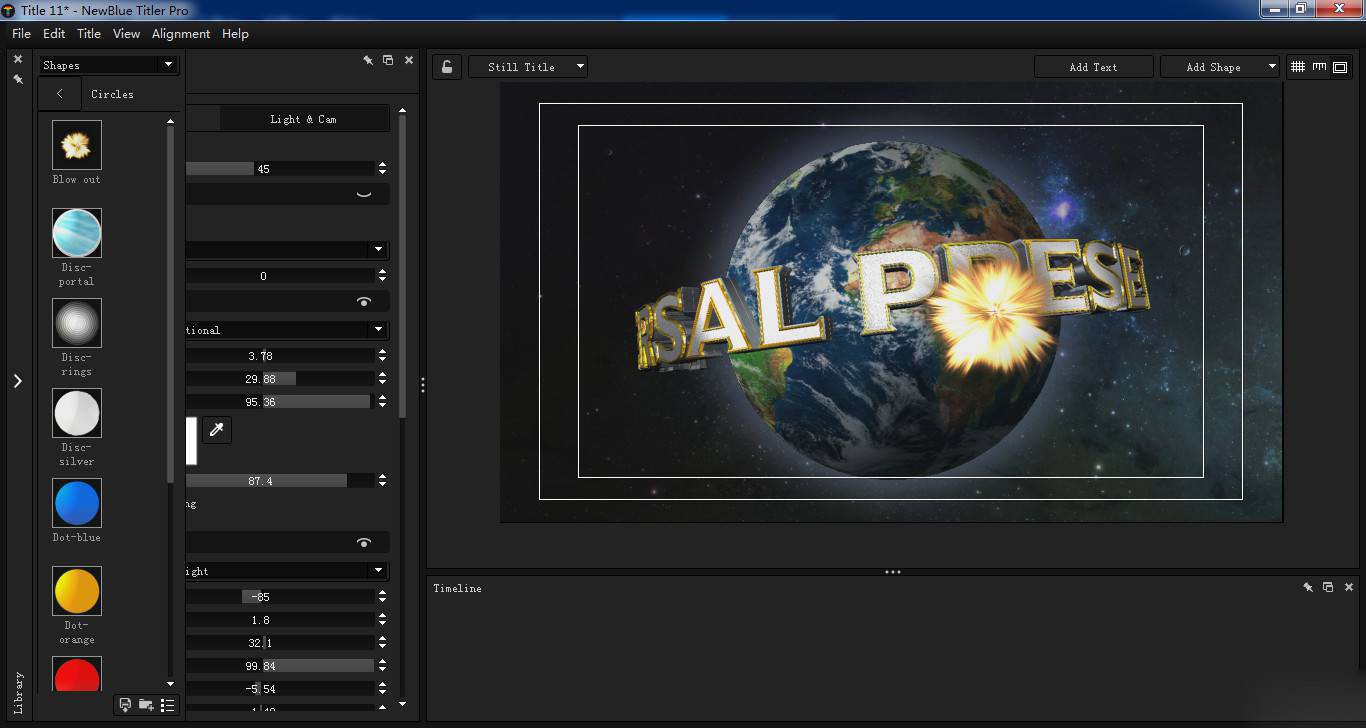The height and width of the screenshot is (728, 1366).
Task: Undock the Timeline panel
Action: pyautogui.click(x=1328, y=588)
